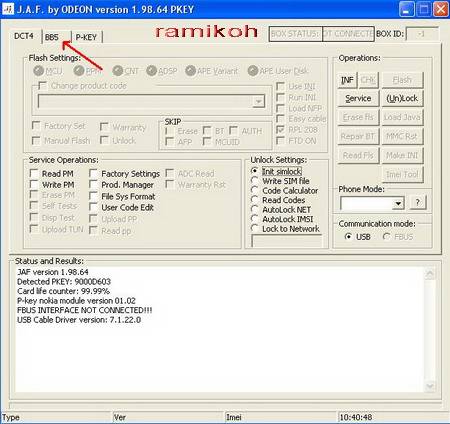450x424 pixels.
Task: Click the status log scroll up arrow
Action: [430, 274]
